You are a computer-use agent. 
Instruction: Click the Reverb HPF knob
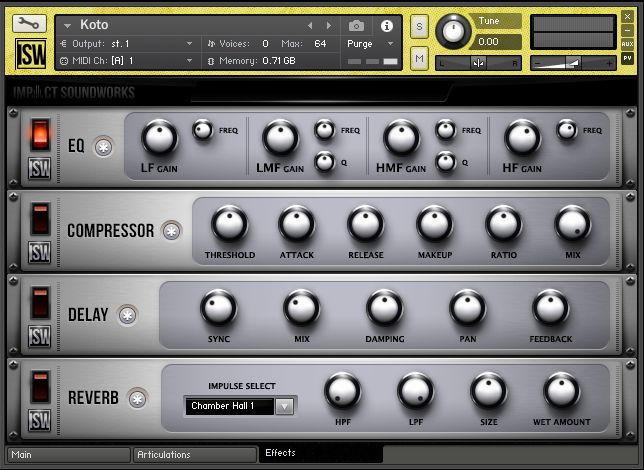(x=343, y=391)
